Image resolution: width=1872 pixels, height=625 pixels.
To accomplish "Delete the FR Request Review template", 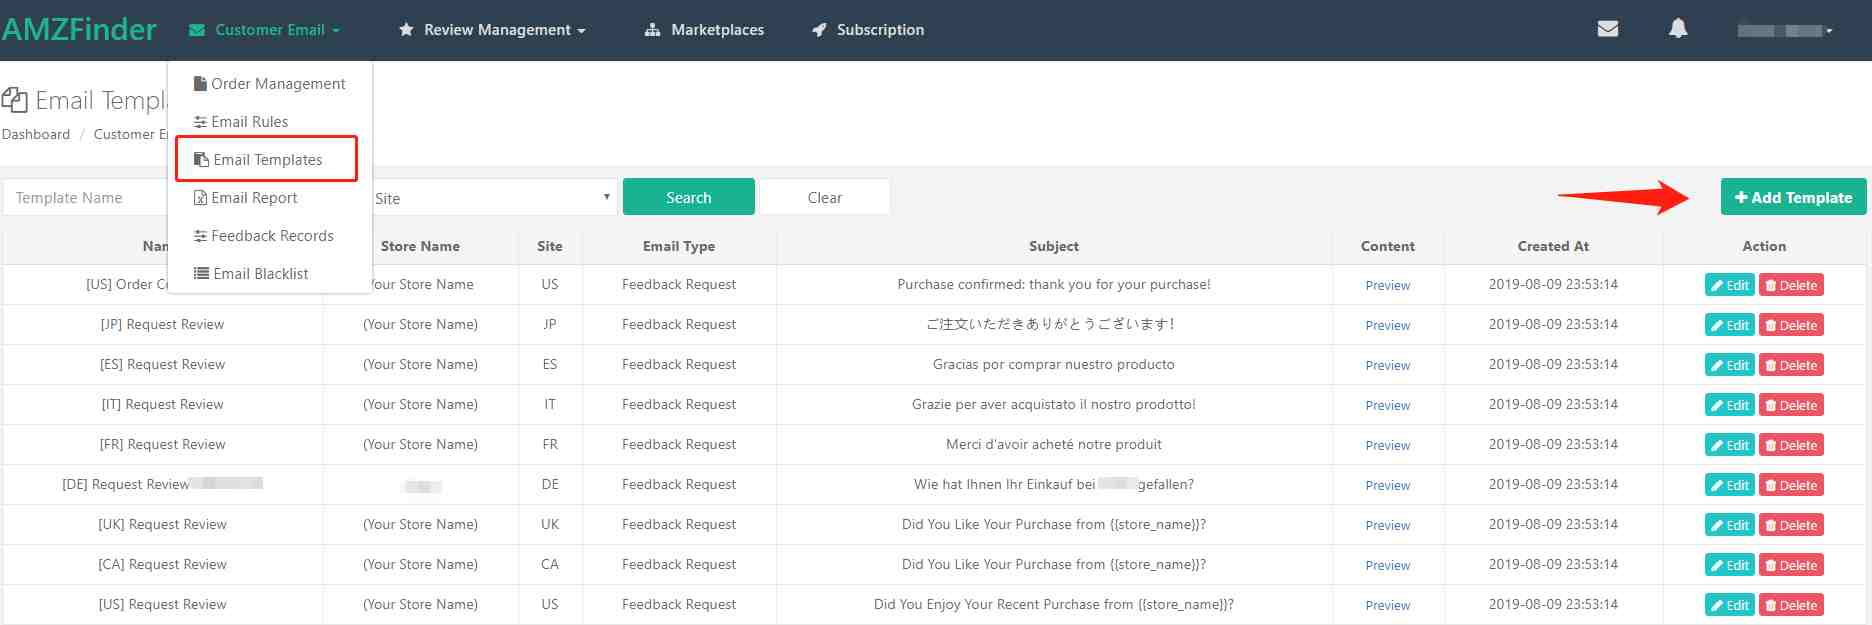I will tap(1791, 445).
